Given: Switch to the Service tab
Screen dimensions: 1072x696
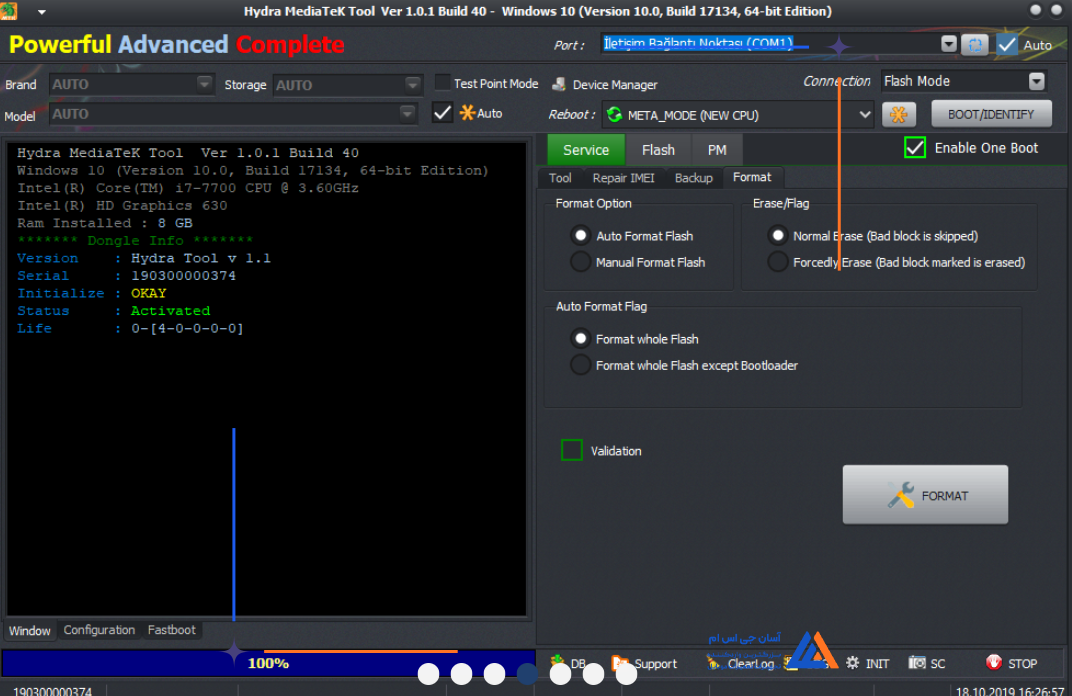Looking at the screenshot, I should [586, 150].
